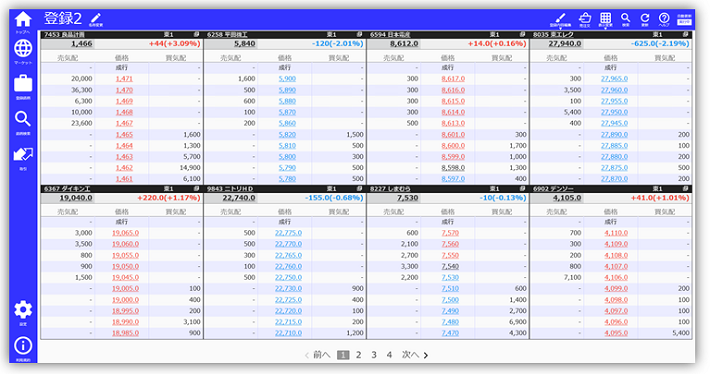Open the Market globe icon
The width and height of the screenshot is (710, 374).
point(23,51)
